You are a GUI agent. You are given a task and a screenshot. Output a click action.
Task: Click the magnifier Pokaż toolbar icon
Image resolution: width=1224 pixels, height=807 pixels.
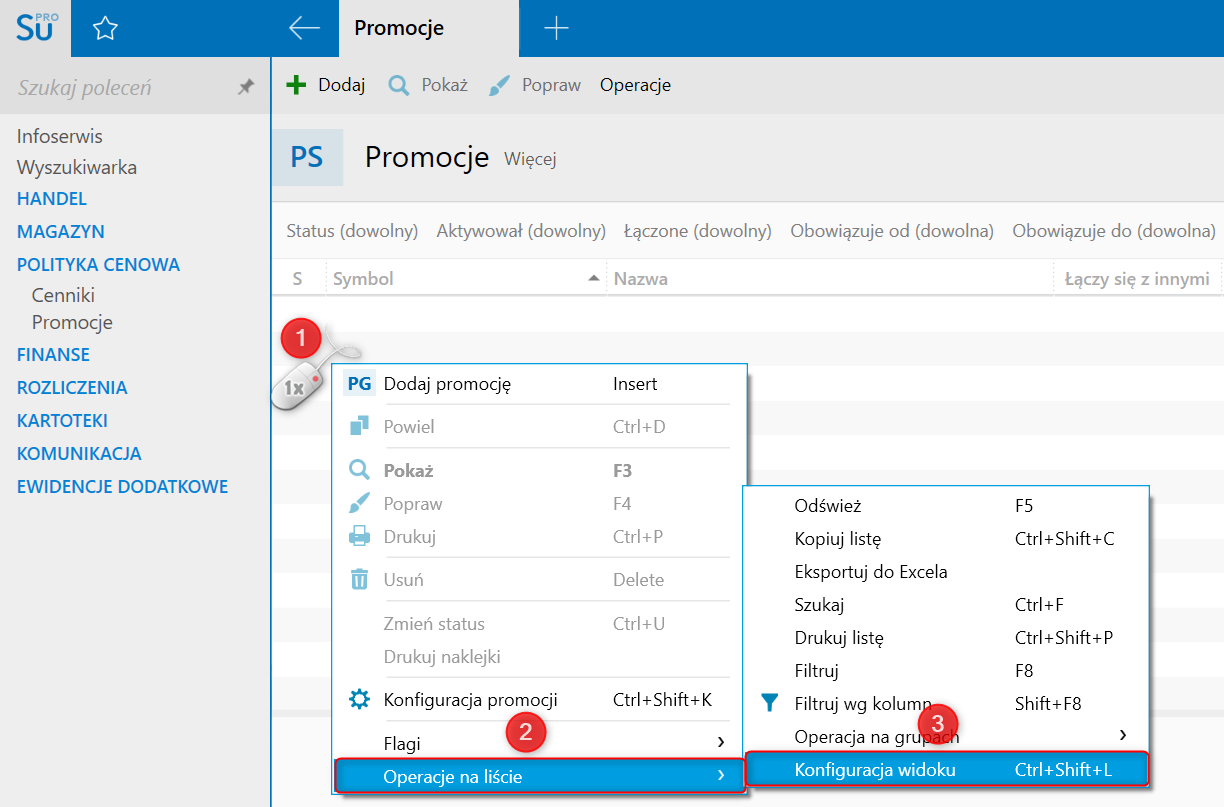[399, 85]
